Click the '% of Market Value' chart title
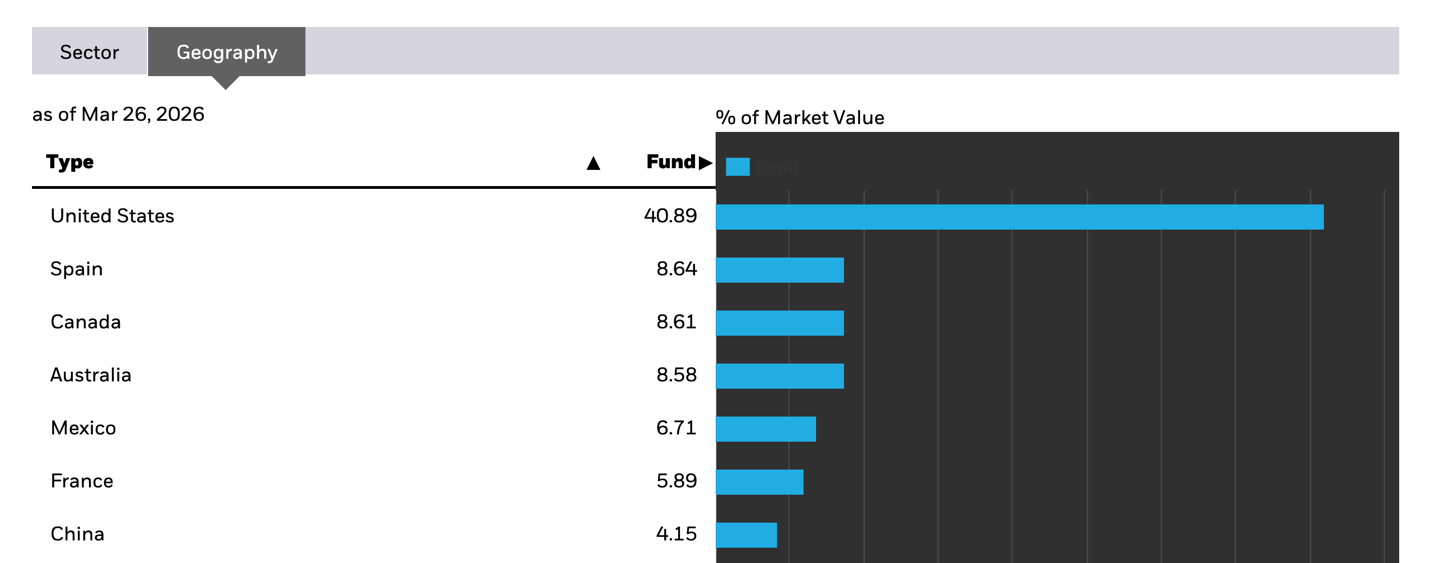This screenshot has width=1429, height=563. 800,118
